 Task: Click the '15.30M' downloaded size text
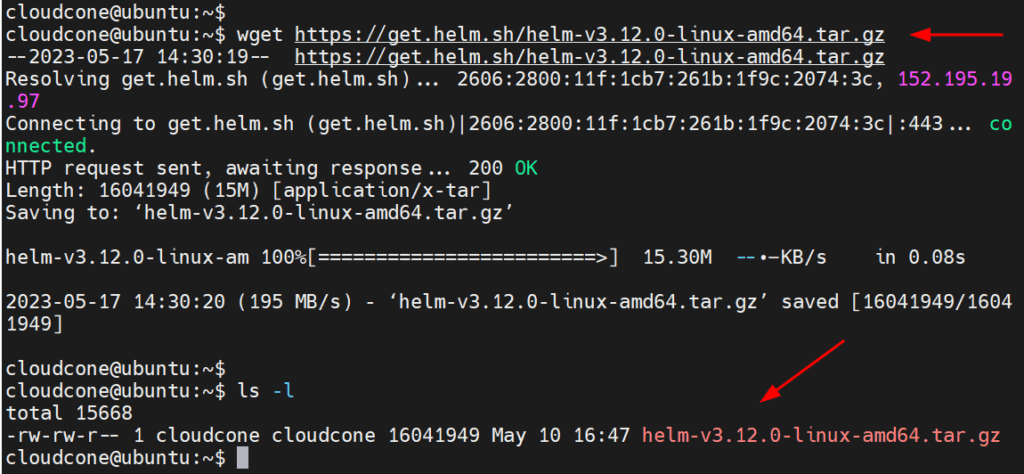coord(677,257)
